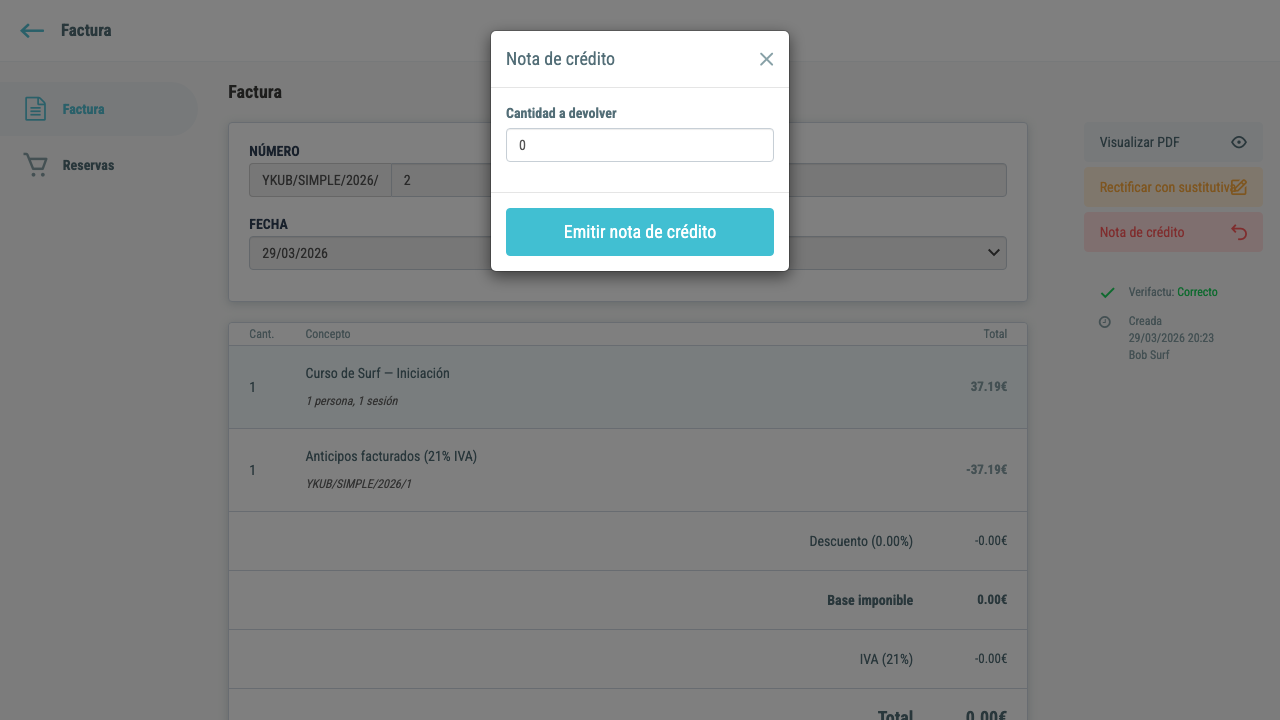The width and height of the screenshot is (1280, 720).
Task: Focus the Cantidad a devolver input
Action: point(640,145)
